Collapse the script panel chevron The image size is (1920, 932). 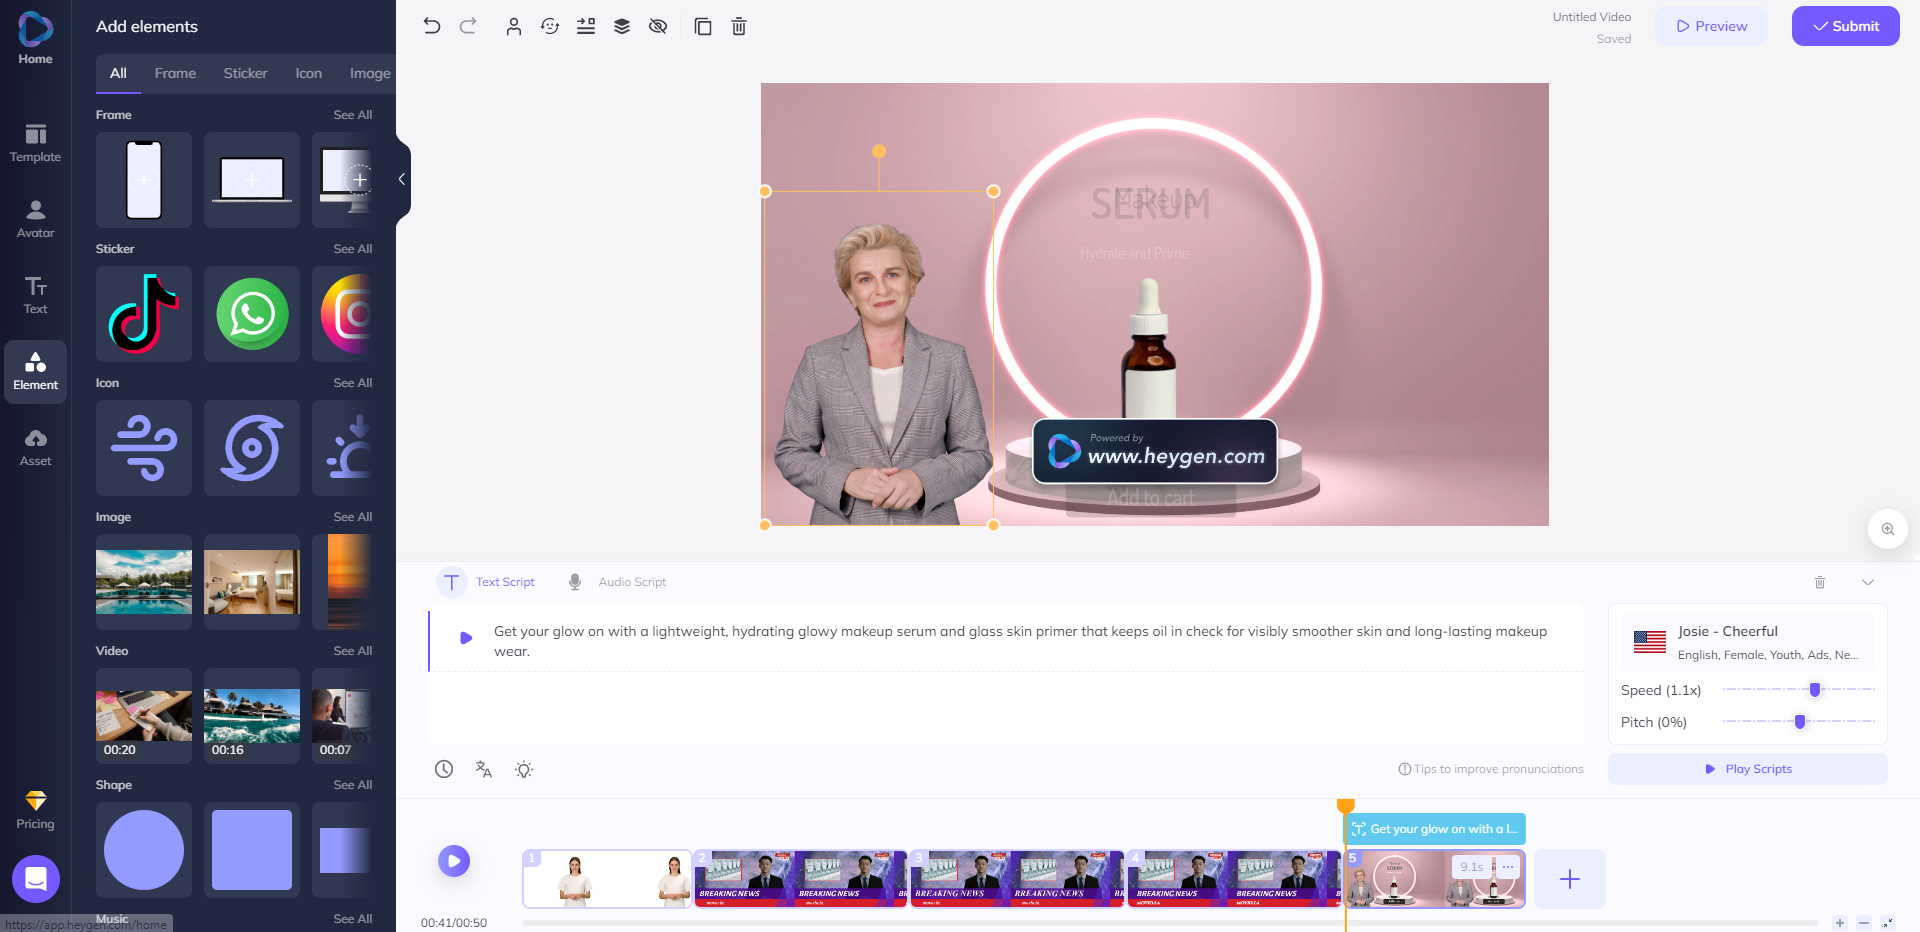pyautogui.click(x=1867, y=582)
